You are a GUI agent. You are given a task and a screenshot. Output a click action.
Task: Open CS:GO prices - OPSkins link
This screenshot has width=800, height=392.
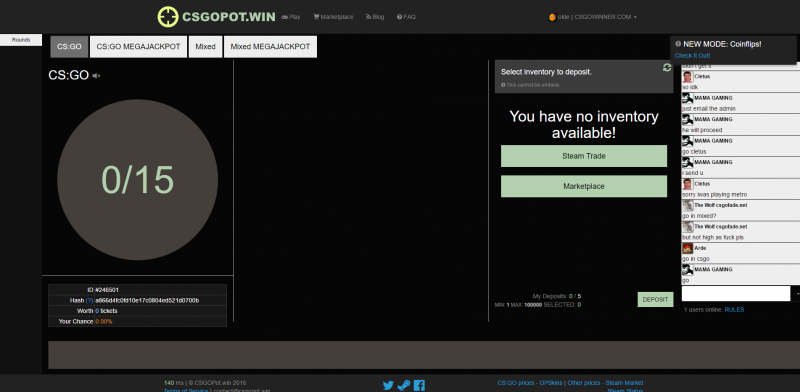[530, 383]
